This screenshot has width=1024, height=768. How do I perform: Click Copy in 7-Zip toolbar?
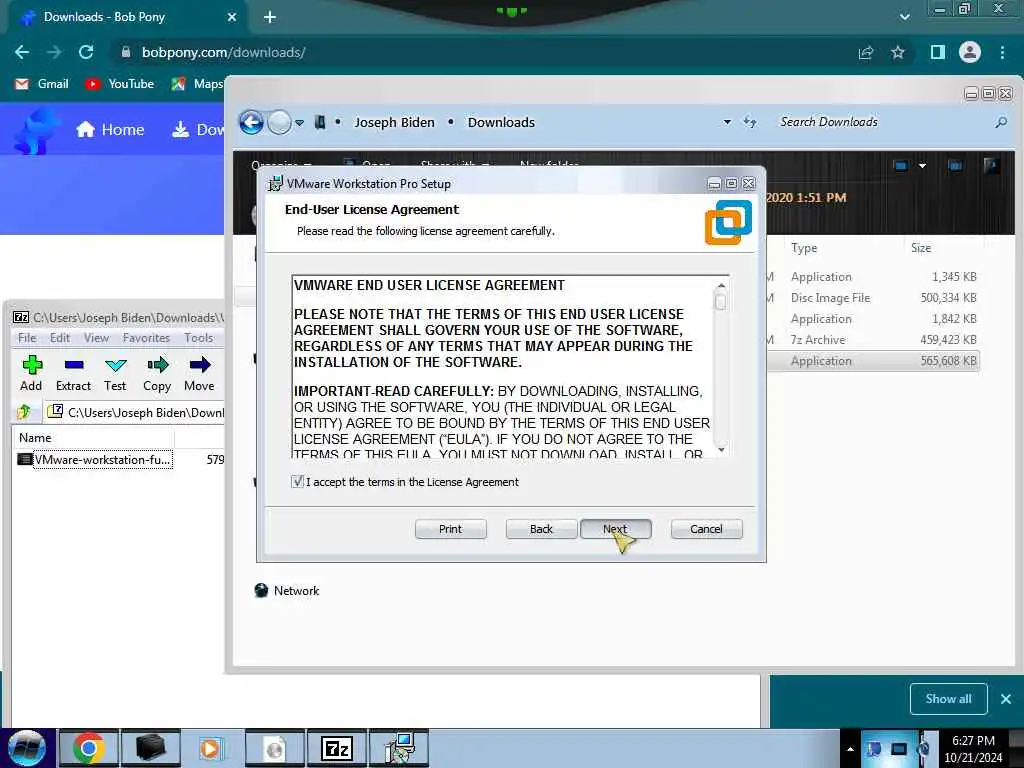[157, 374]
